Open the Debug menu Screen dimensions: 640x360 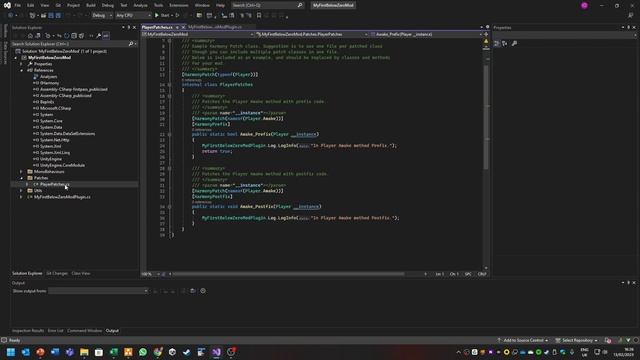pos(108,5)
